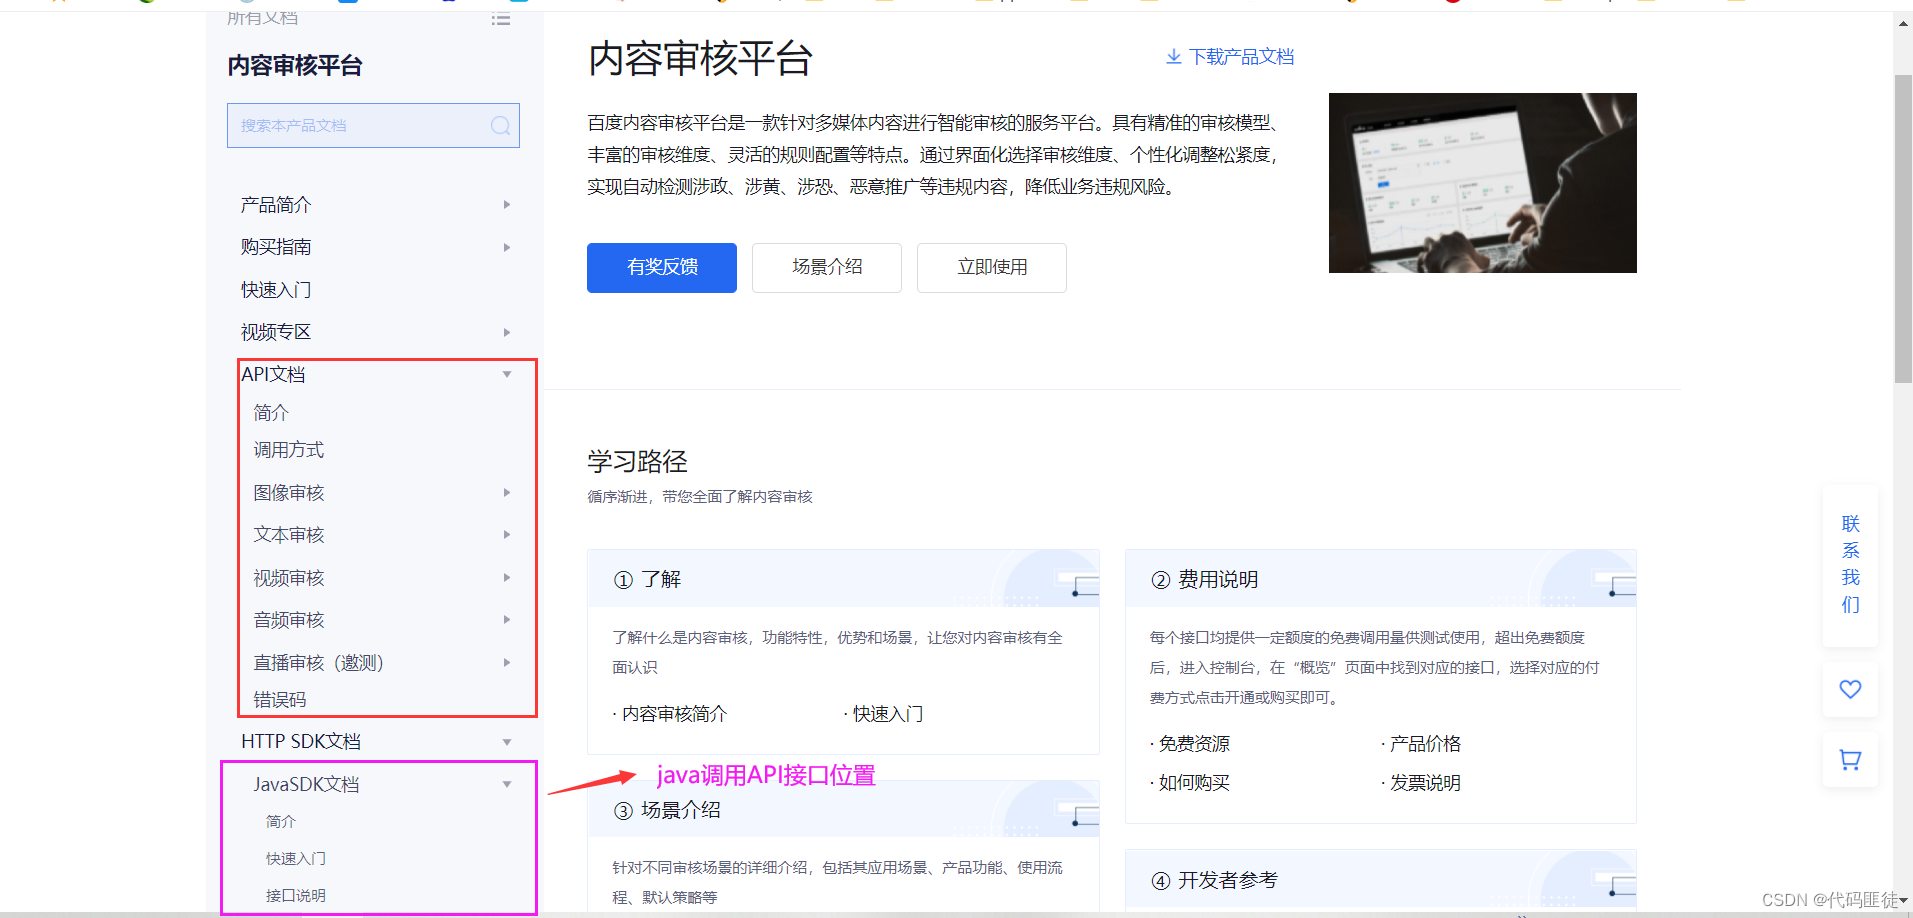Open 接口说明 under JavaSDK文档
The width and height of the screenshot is (1913, 918).
296,895
